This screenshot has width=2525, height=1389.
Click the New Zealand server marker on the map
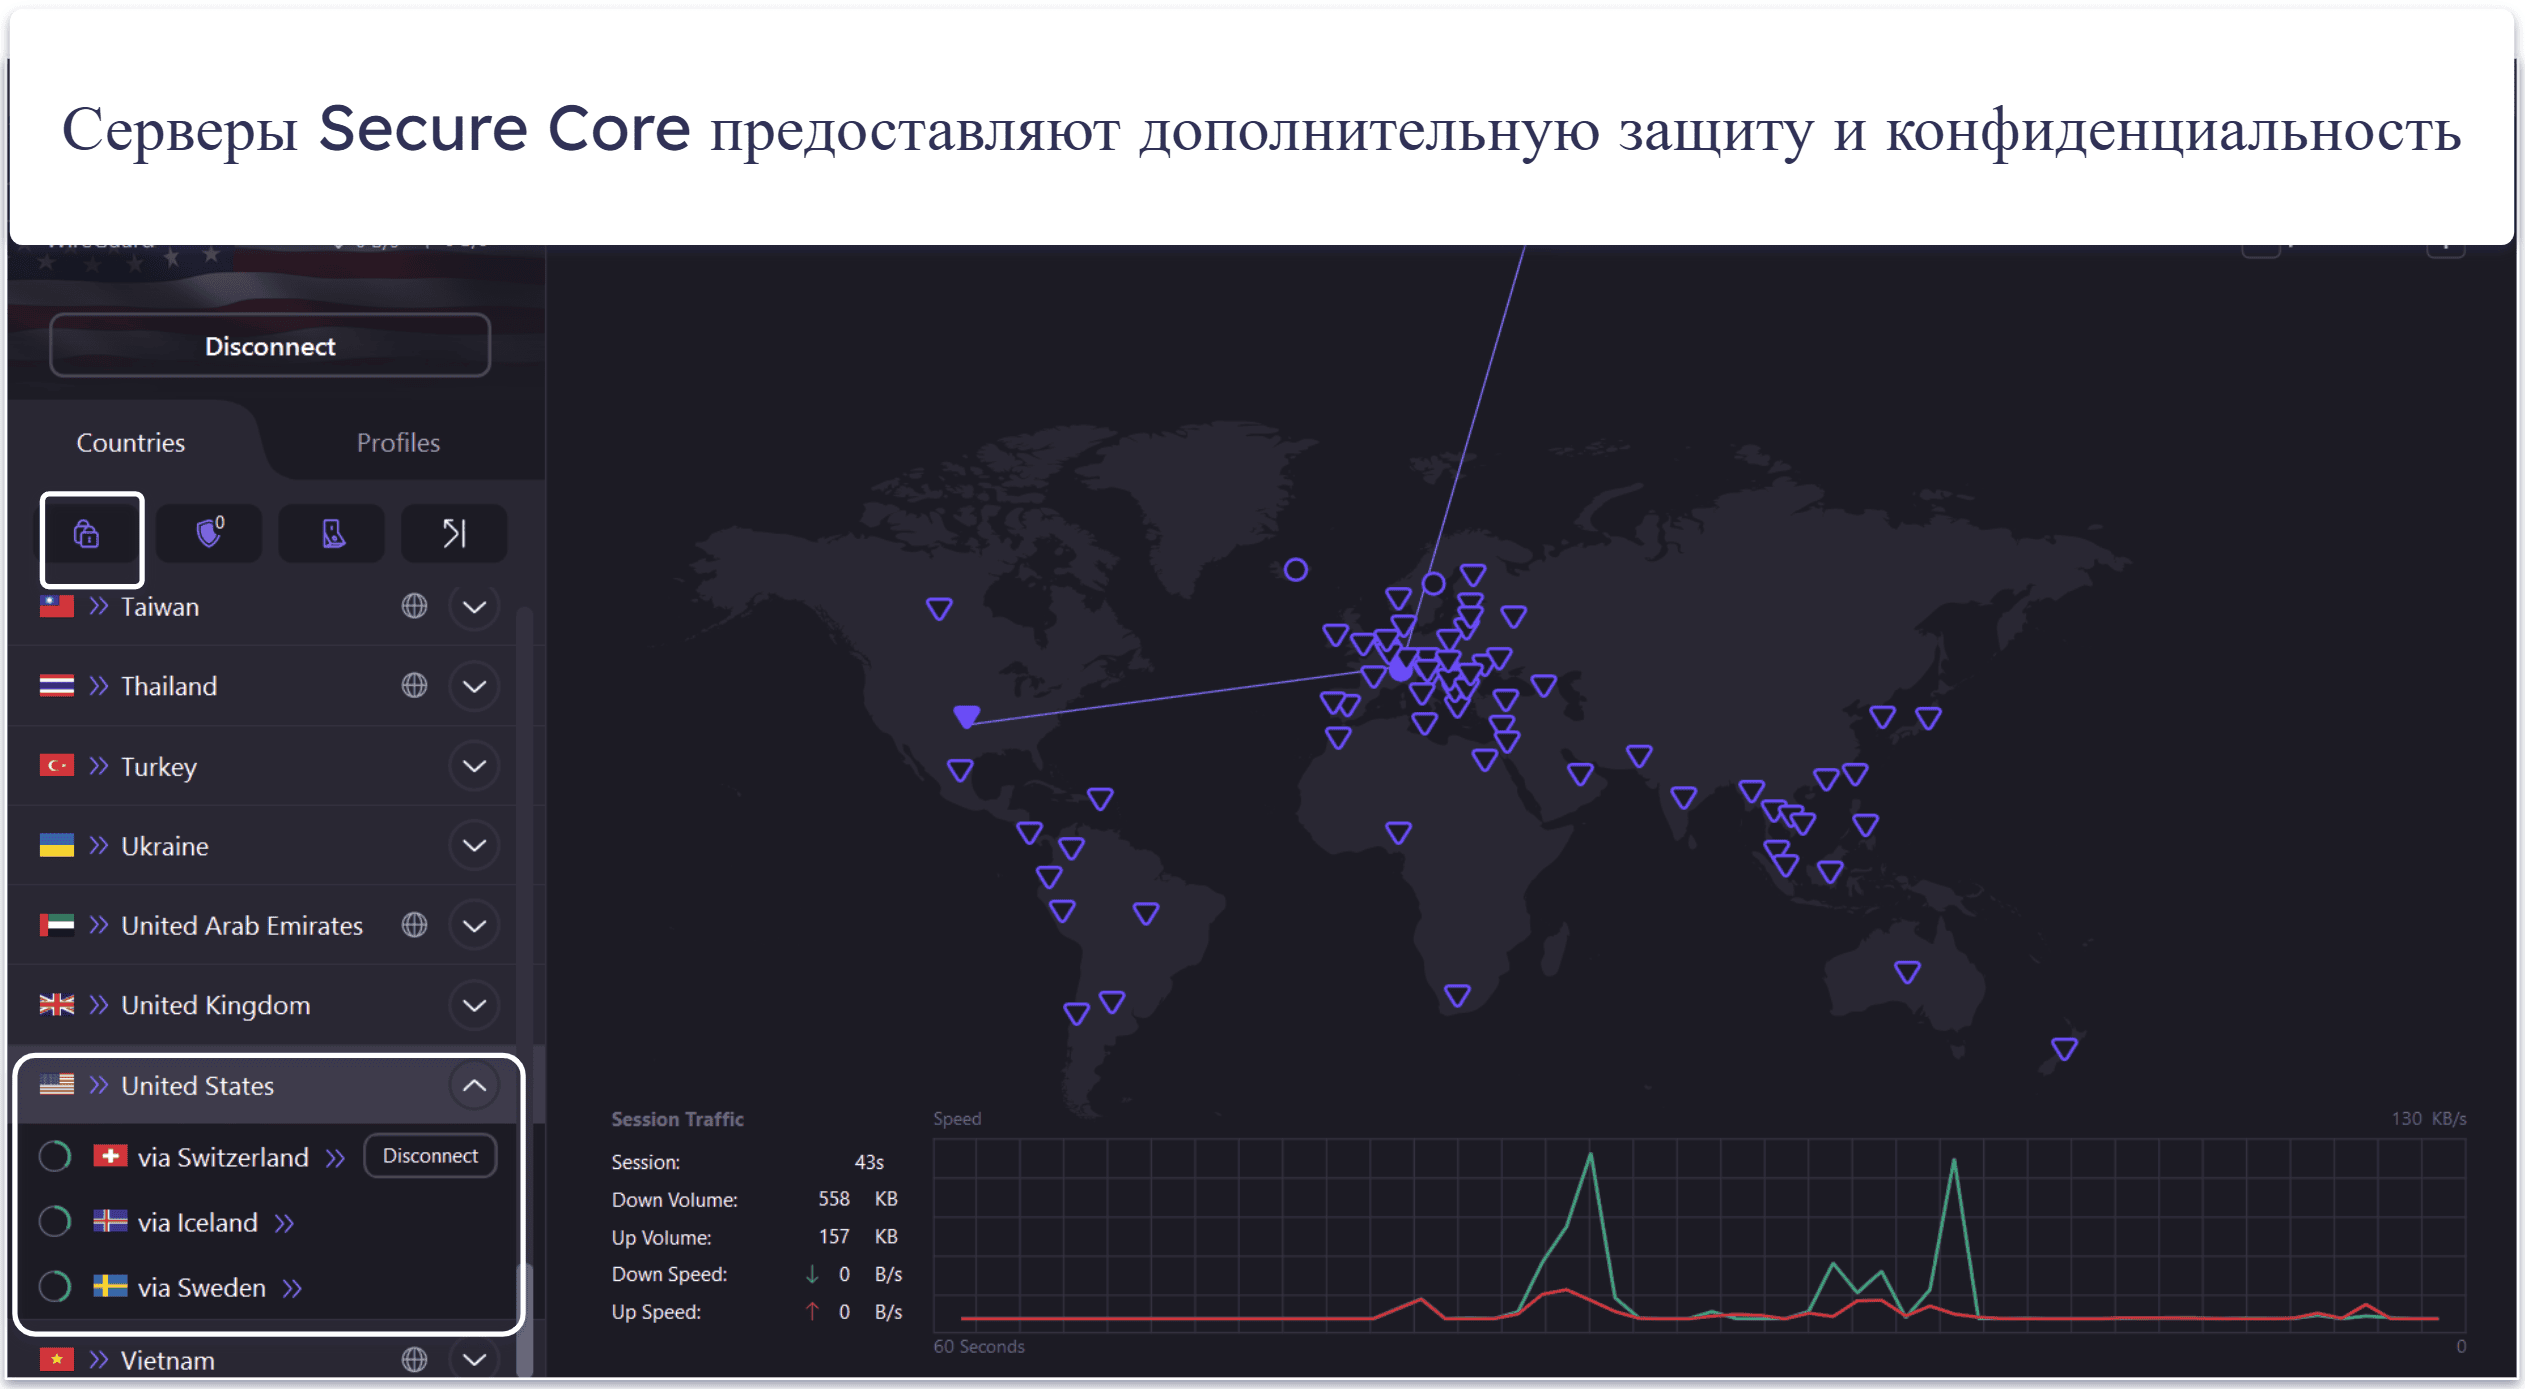click(x=2064, y=1049)
